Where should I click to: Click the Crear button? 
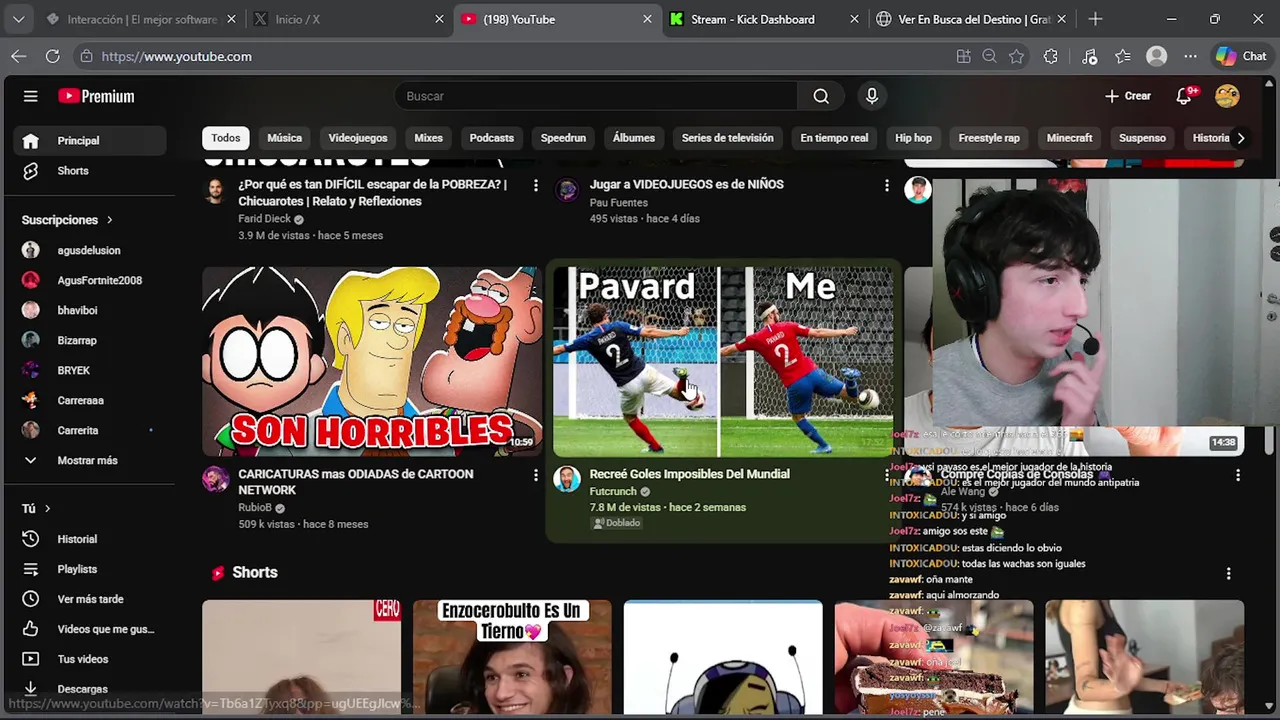pos(1128,96)
